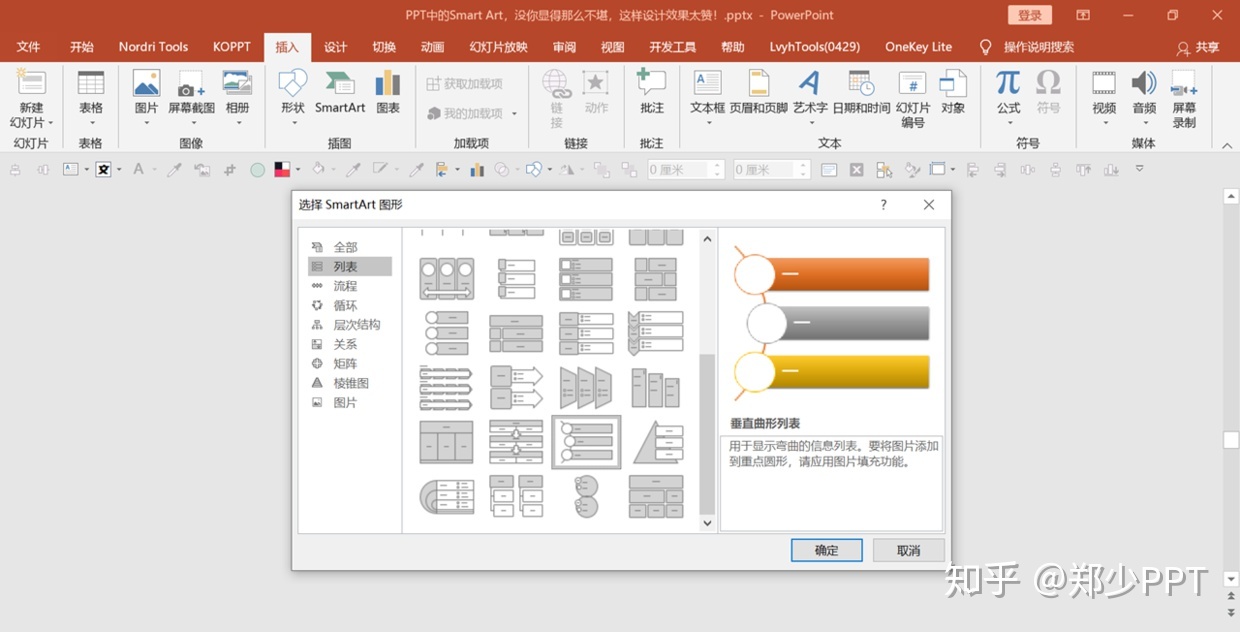Open Header and Footer (页眉和页脚)
Screen dimensions: 1240x632
pyautogui.click(x=758, y=92)
